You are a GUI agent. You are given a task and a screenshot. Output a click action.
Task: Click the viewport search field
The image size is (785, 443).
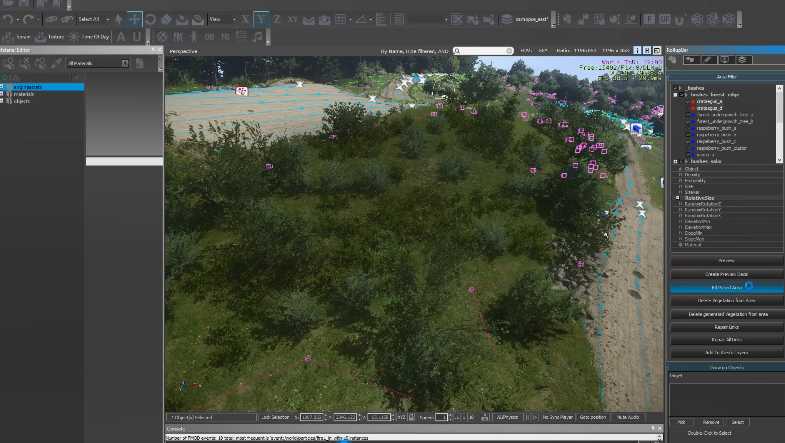click(x=483, y=51)
